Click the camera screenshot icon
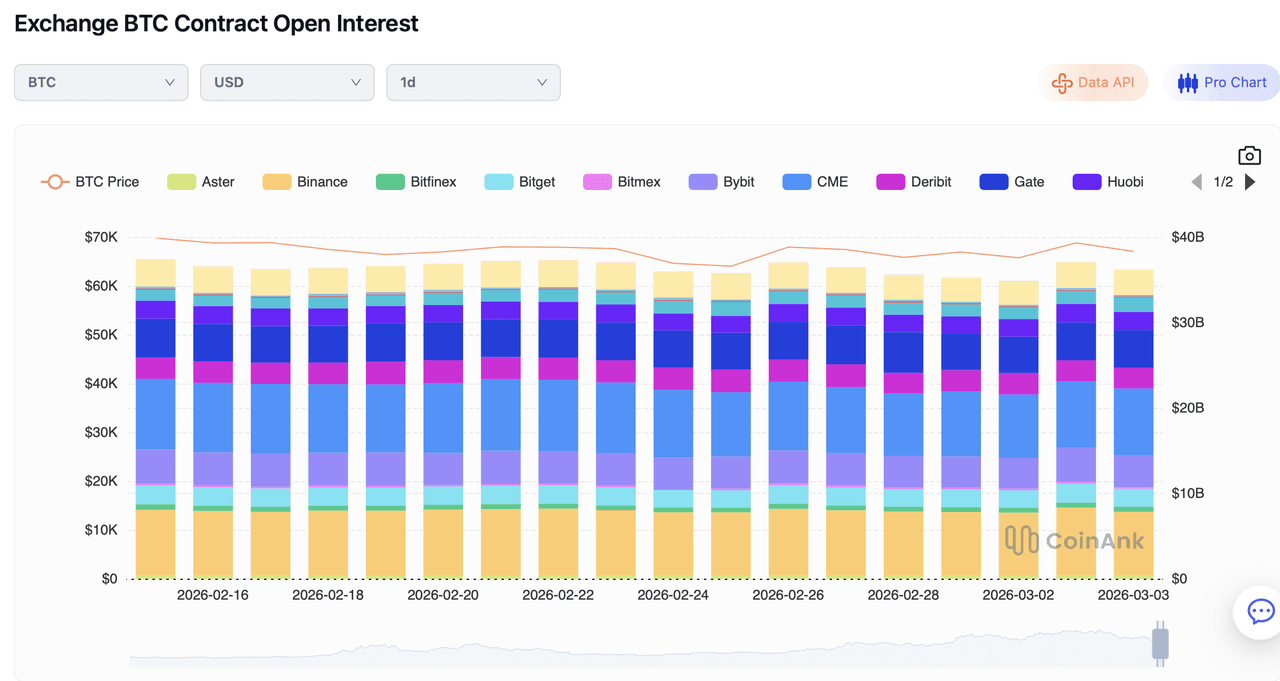The width and height of the screenshot is (1280, 681). click(x=1249, y=155)
